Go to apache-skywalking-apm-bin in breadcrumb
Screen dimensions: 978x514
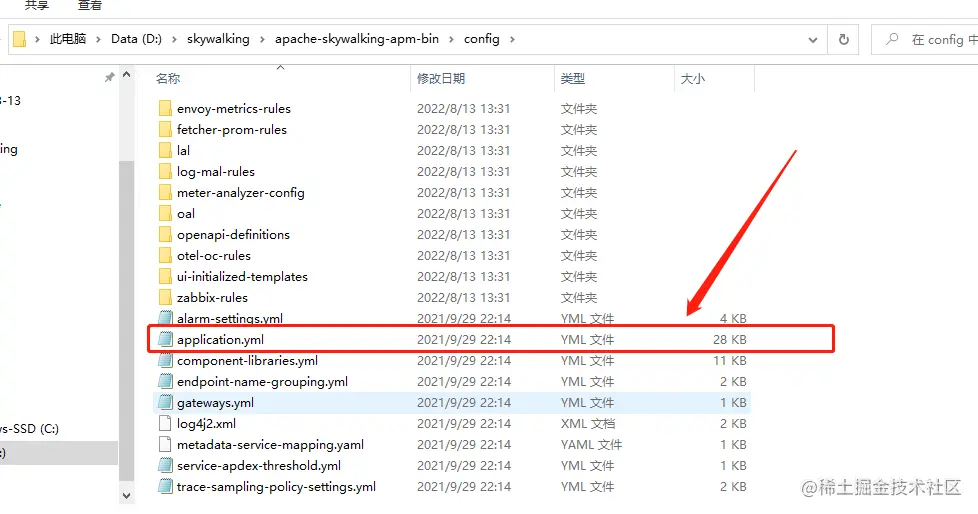[357, 39]
